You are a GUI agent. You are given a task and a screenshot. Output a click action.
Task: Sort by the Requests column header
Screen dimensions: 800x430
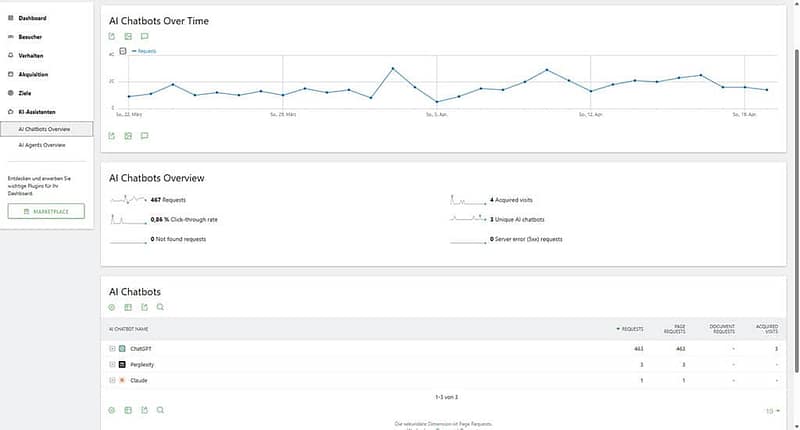coord(630,329)
